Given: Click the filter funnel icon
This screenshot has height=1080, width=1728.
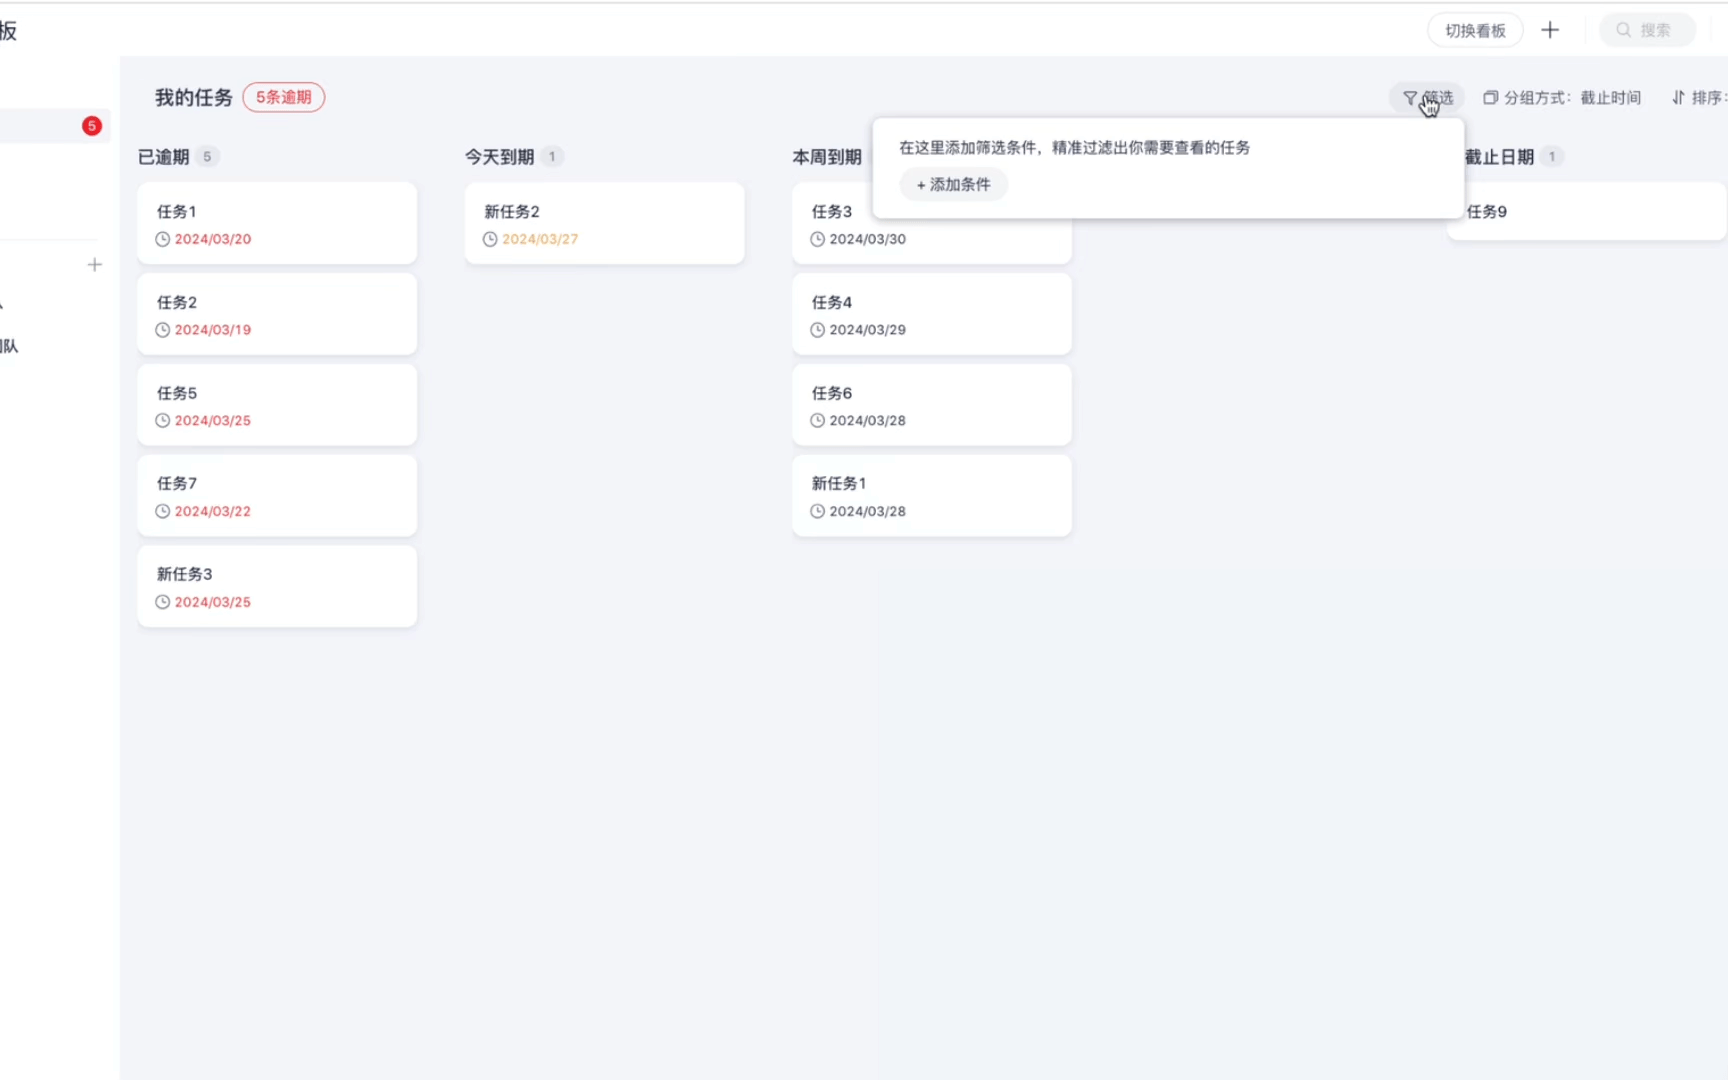Looking at the screenshot, I should 1410,98.
